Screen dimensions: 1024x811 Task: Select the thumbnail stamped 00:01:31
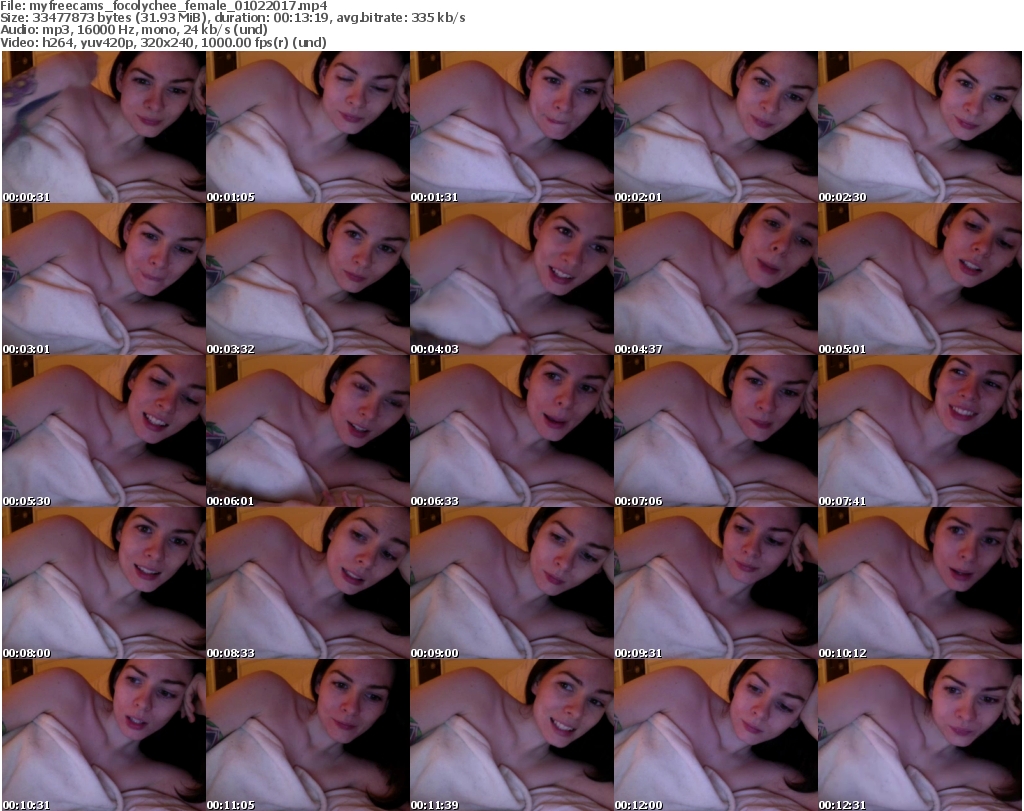click(512, 127)
